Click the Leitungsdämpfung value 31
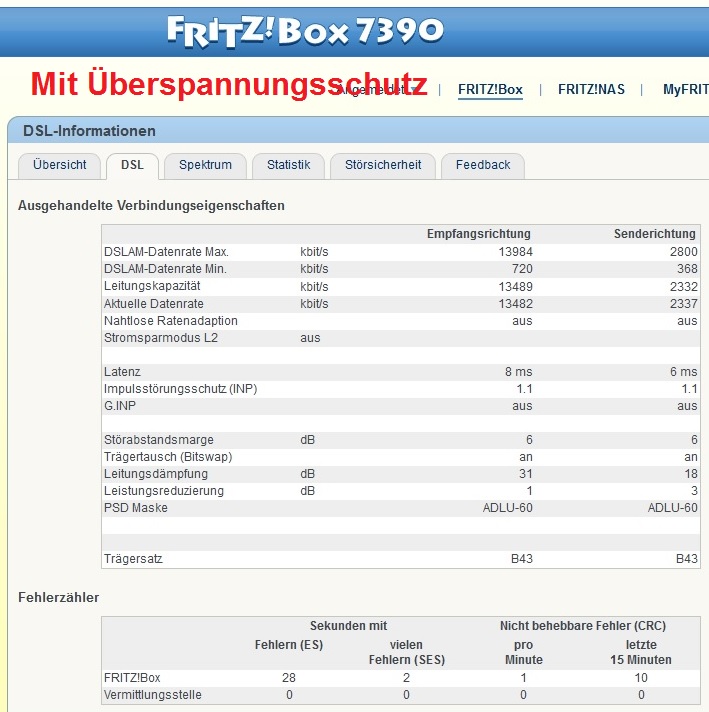The width and height of the screenshot is (709, 712). coord(526,474)
